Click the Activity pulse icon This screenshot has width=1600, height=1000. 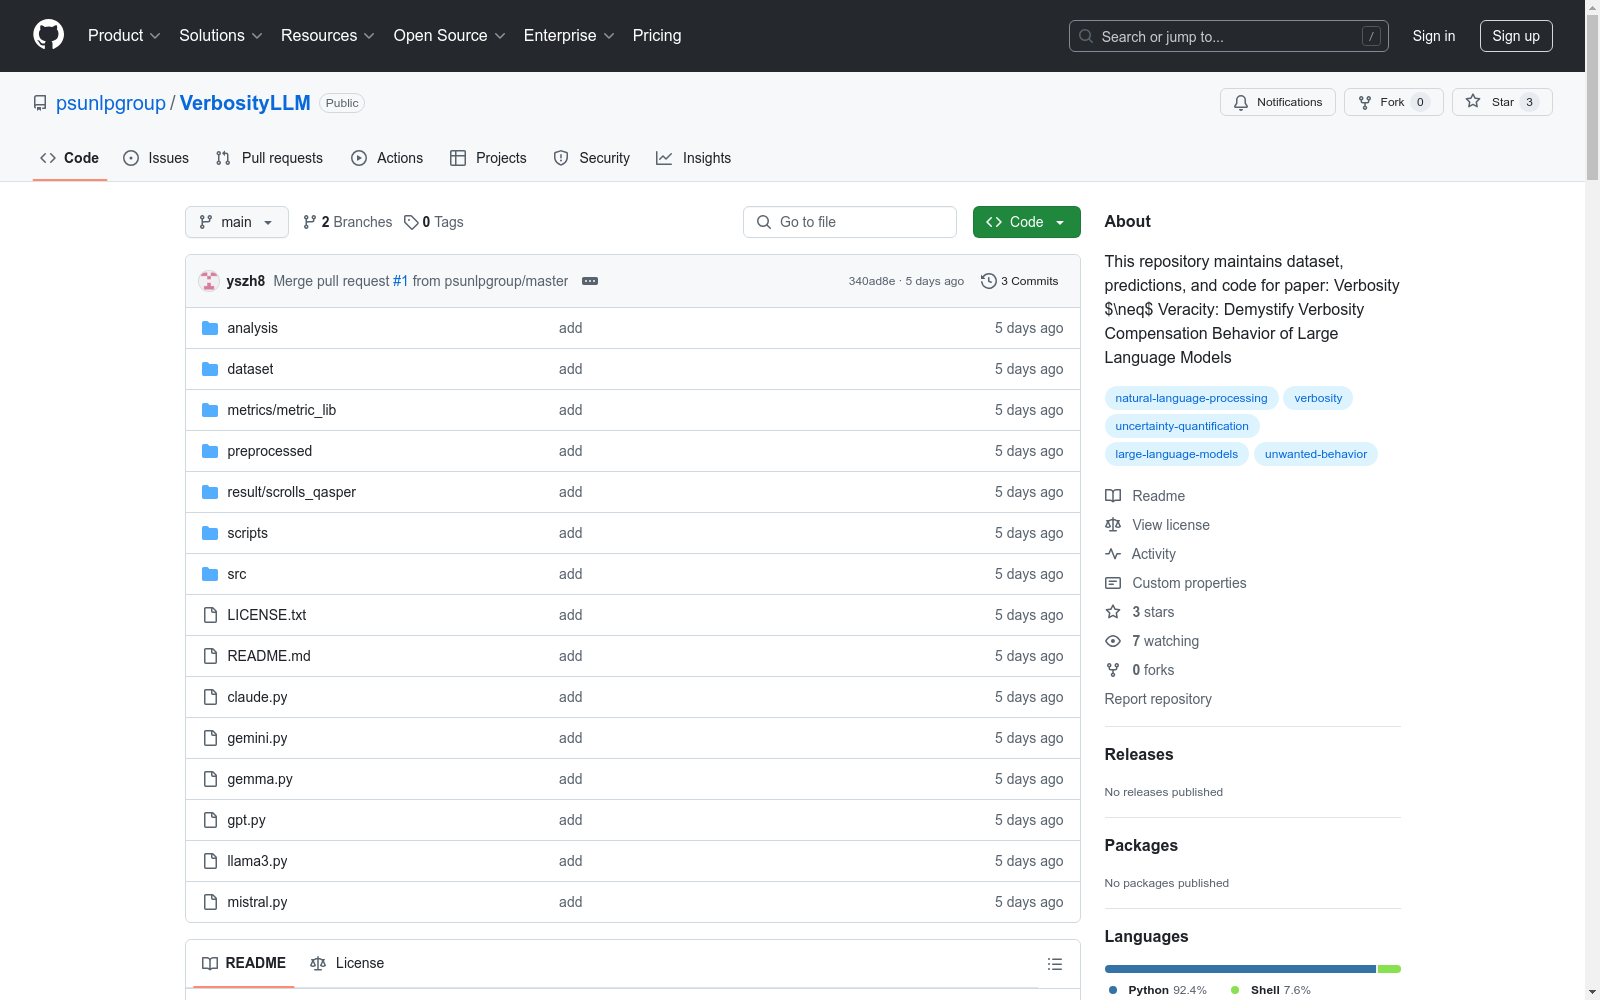click(1113, 554)
